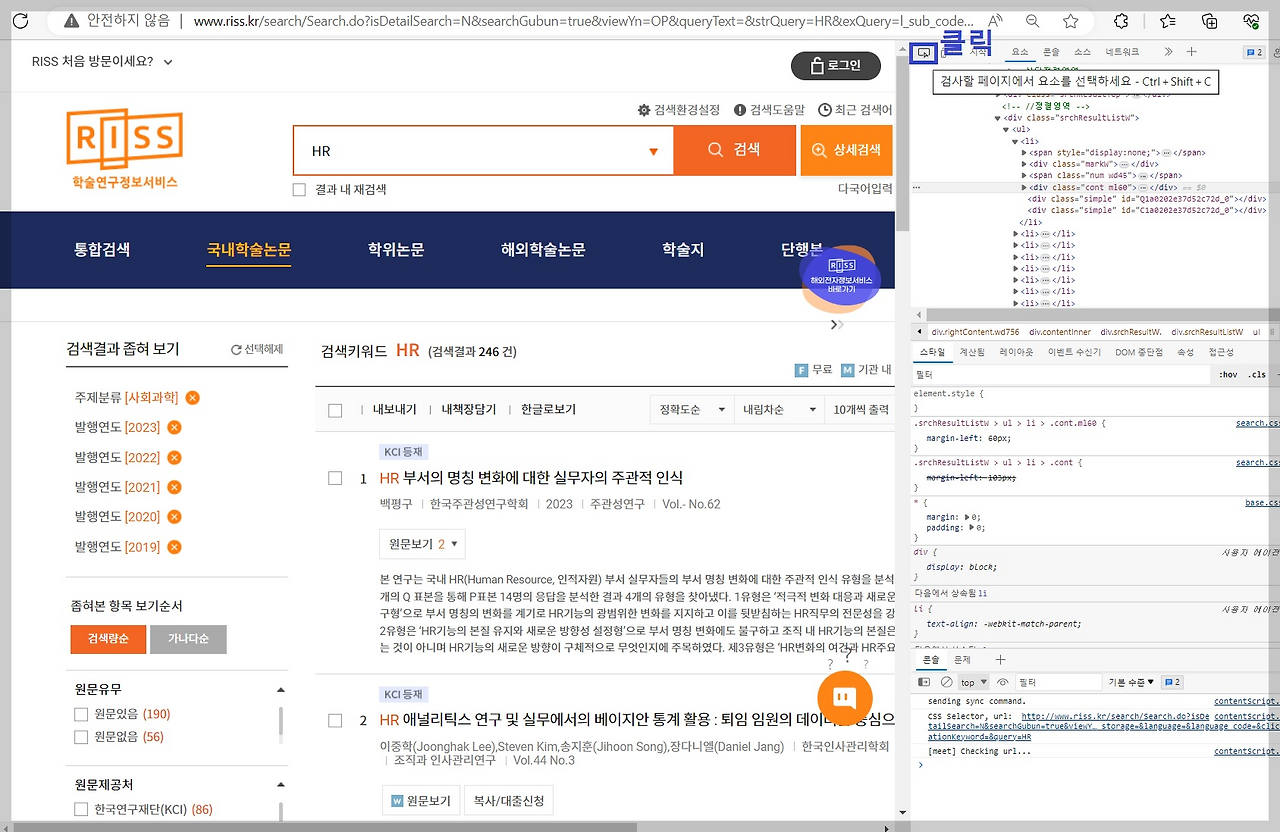Click the inspect element picker icon in DevTools
This screenshot has width=1280, height=832.
[924, 52]
